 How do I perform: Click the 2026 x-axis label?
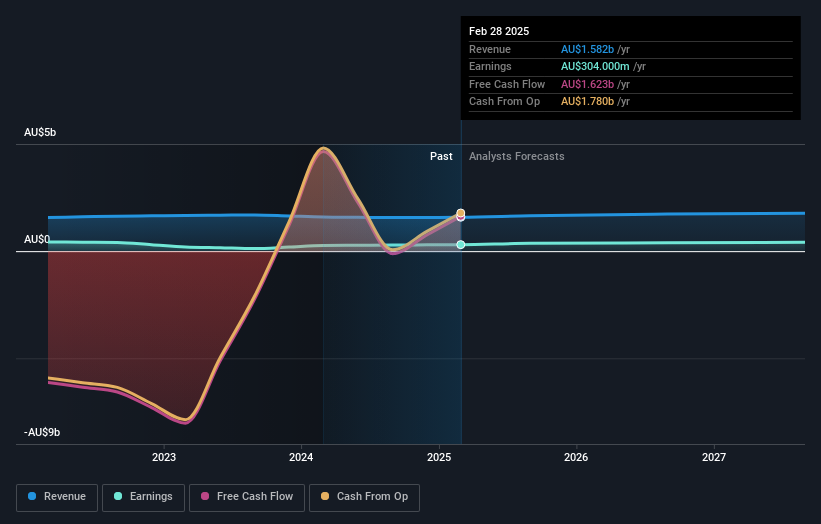576,457
